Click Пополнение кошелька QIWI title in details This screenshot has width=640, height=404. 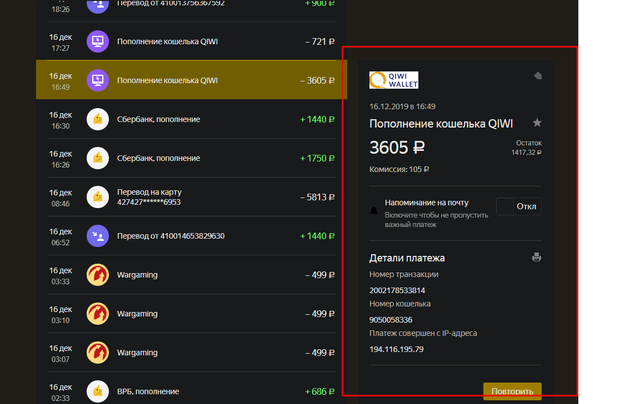441,124
